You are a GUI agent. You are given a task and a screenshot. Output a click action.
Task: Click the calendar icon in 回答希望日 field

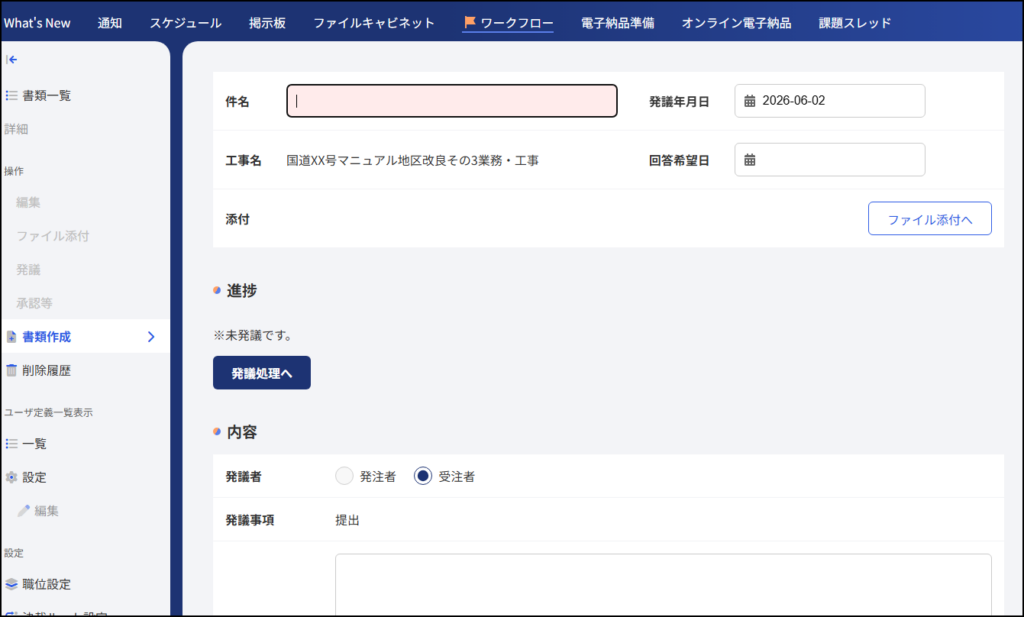(750, 159)
